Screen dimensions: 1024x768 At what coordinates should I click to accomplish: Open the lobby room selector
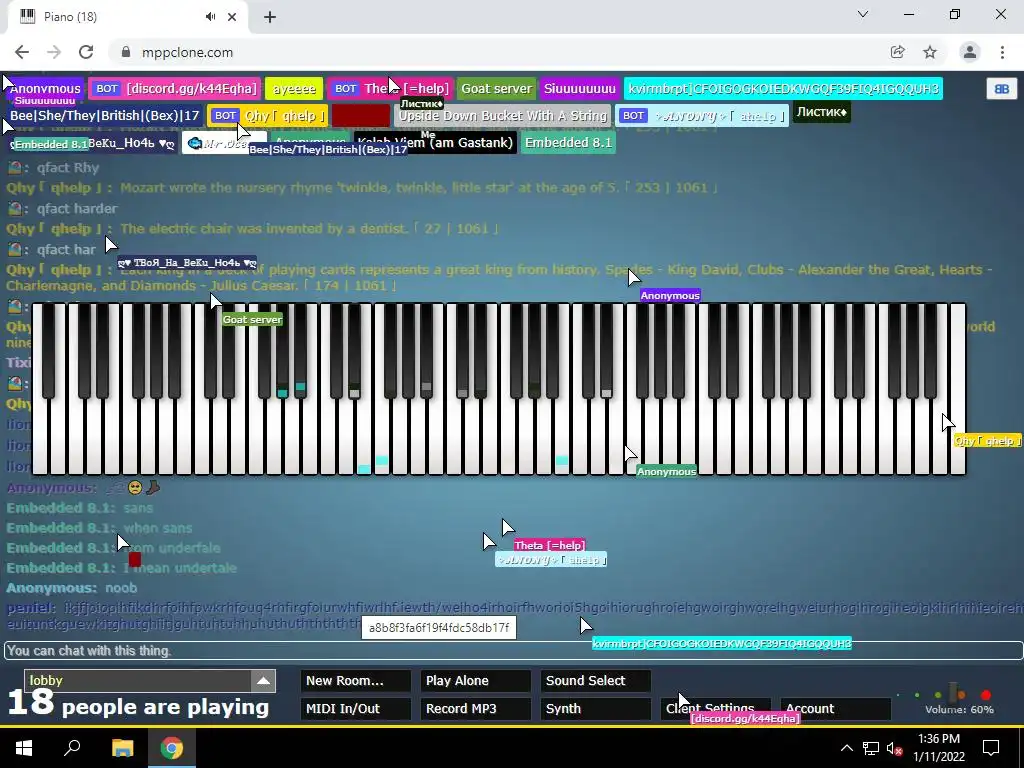click(150, 680)
